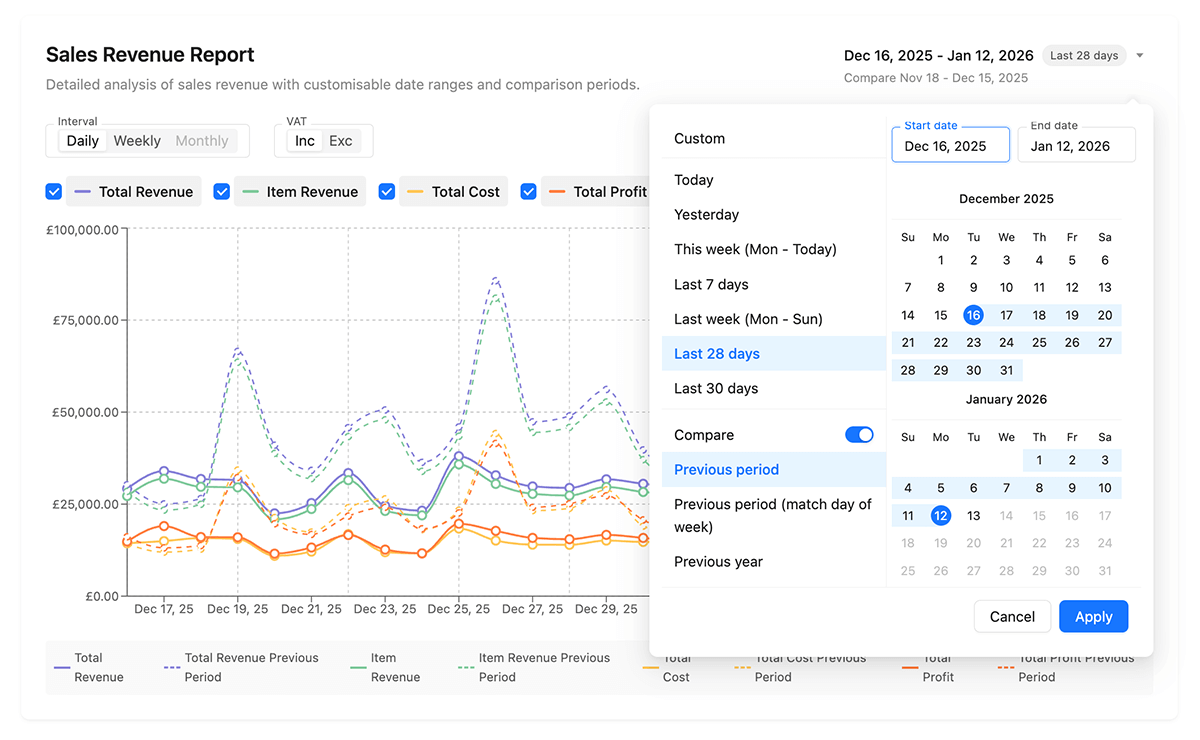The height and width of the screenshot is (740, 1200).
Task: Click the Apply button
Action: (1093, 617)
